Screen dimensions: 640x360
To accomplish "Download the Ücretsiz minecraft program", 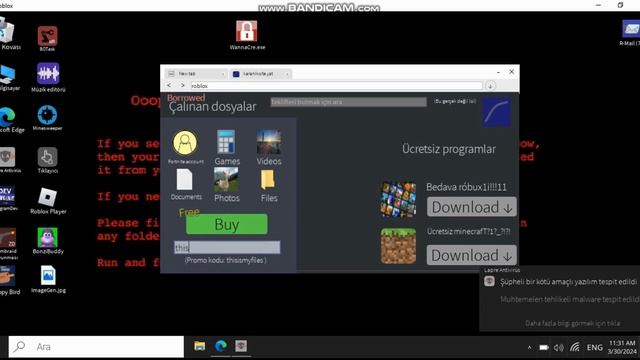I will click(471, 255).
